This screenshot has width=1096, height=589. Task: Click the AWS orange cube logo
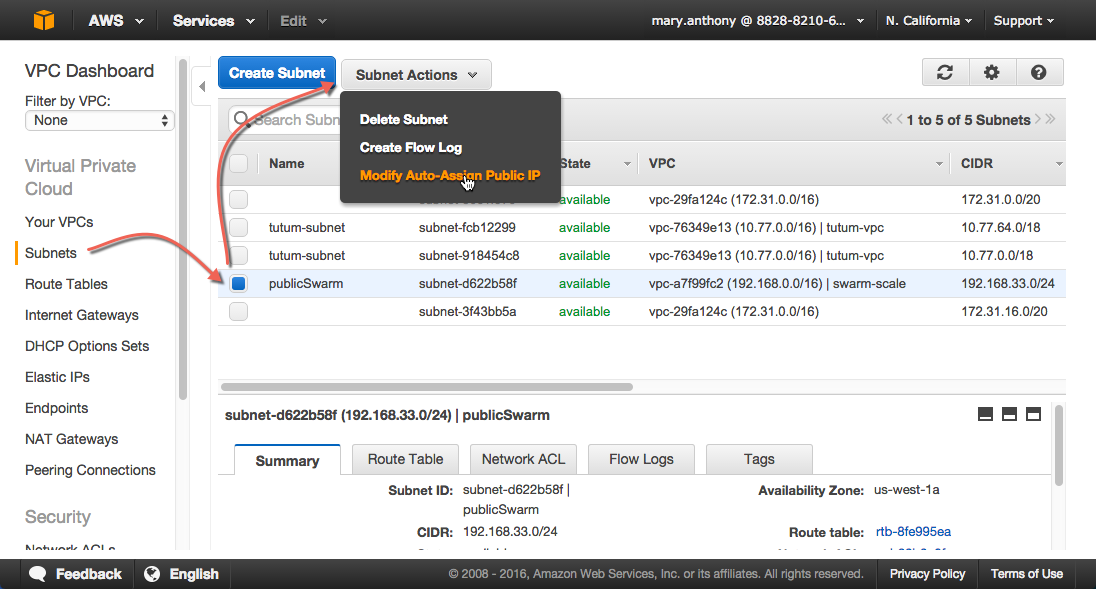(x=43, y=20)
